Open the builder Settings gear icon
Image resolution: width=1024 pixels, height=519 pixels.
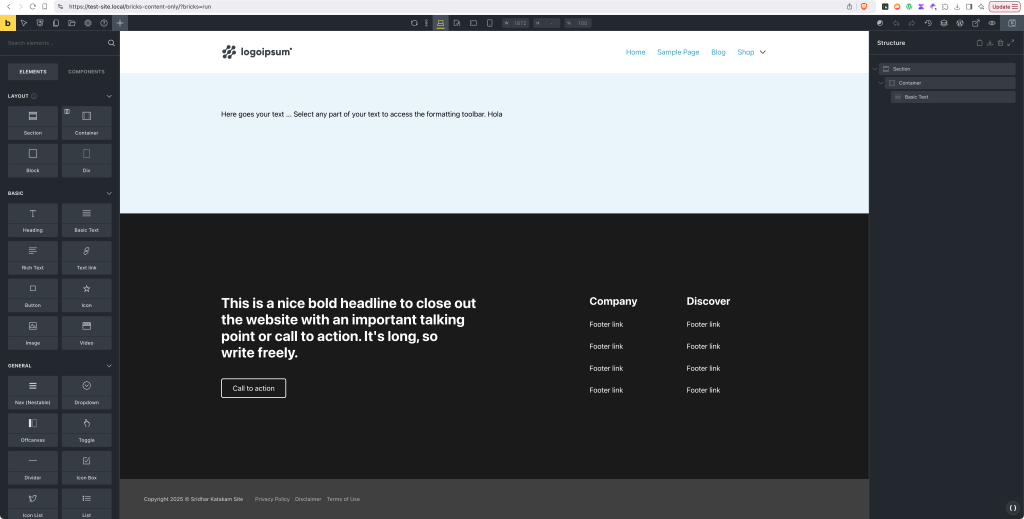coord(88,22)
